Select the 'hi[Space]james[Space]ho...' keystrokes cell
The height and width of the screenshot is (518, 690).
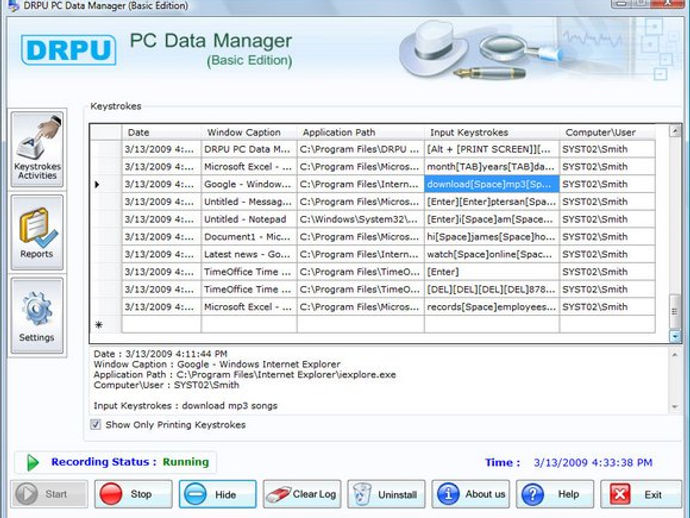(x=492, y=237)
